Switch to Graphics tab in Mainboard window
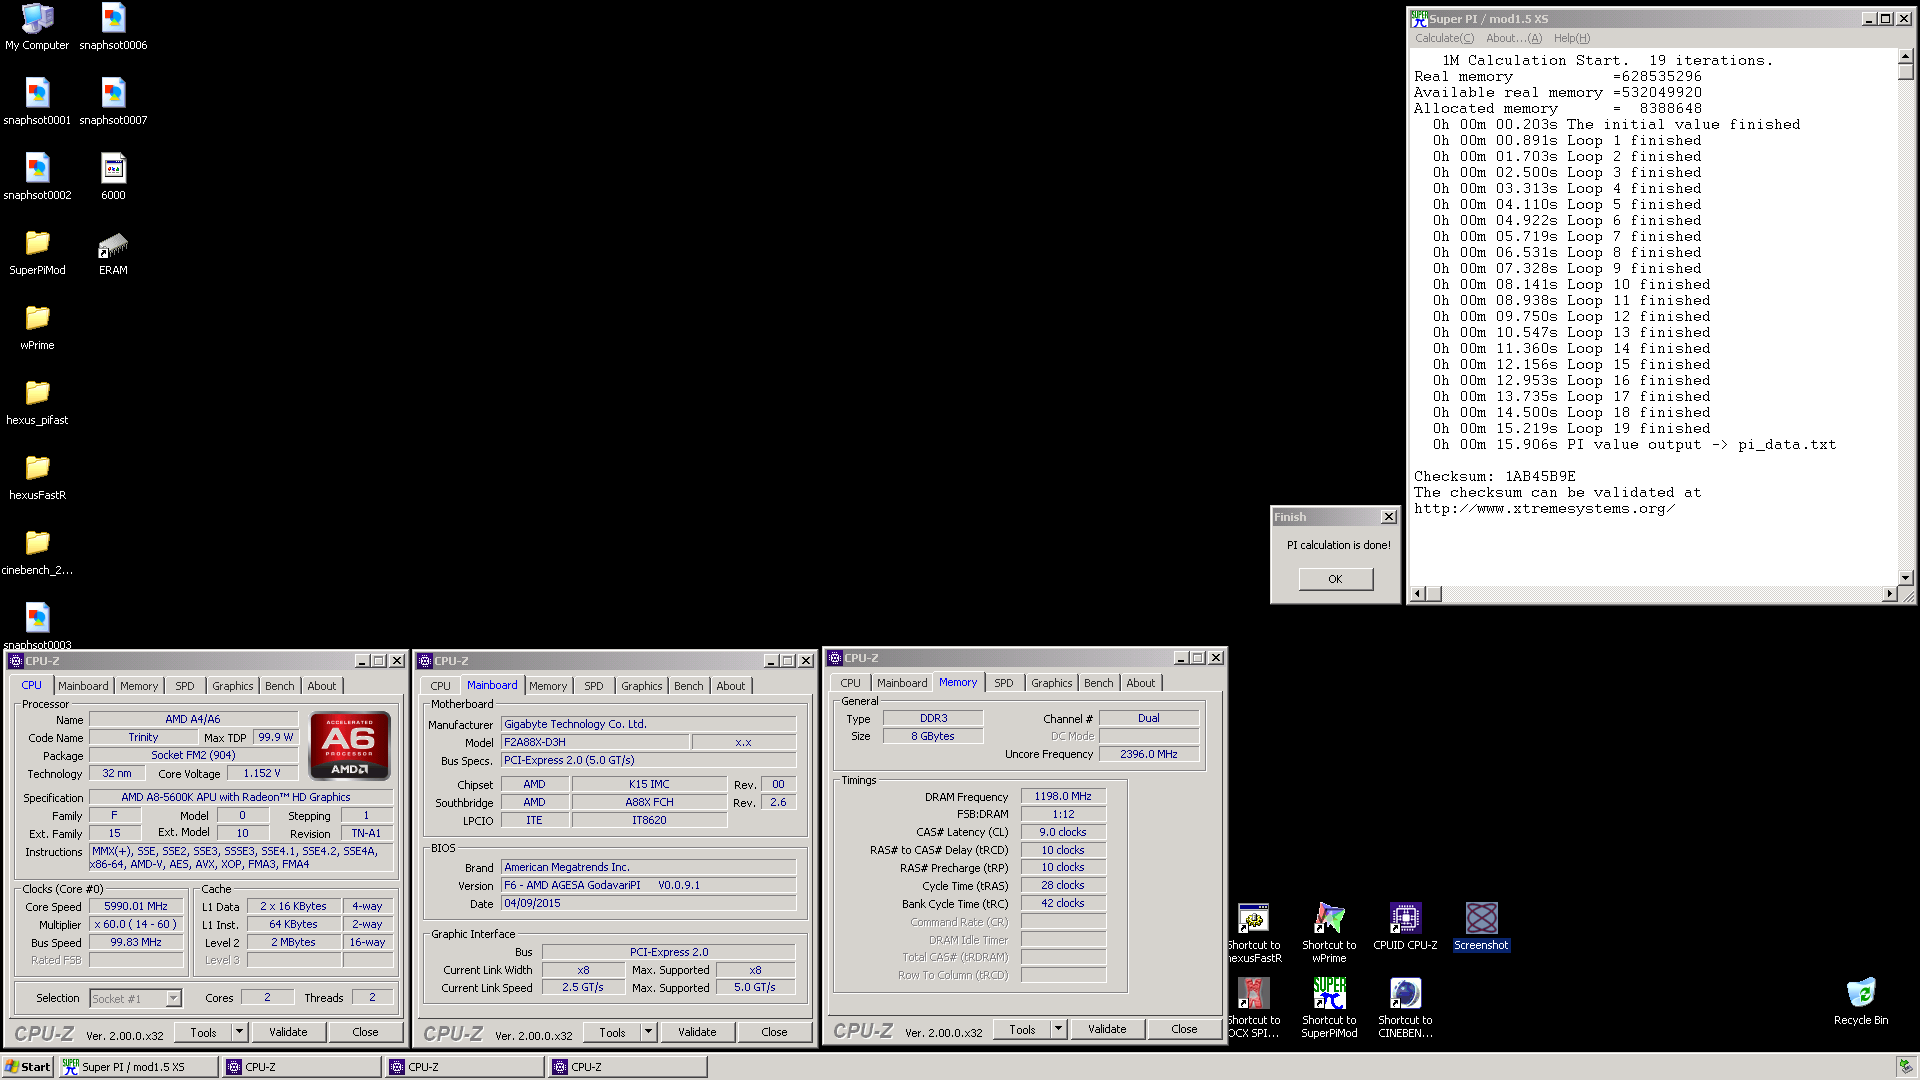Image resolution: width=1920 pixels, height=1080 pixels. click(x=641, y=686)
